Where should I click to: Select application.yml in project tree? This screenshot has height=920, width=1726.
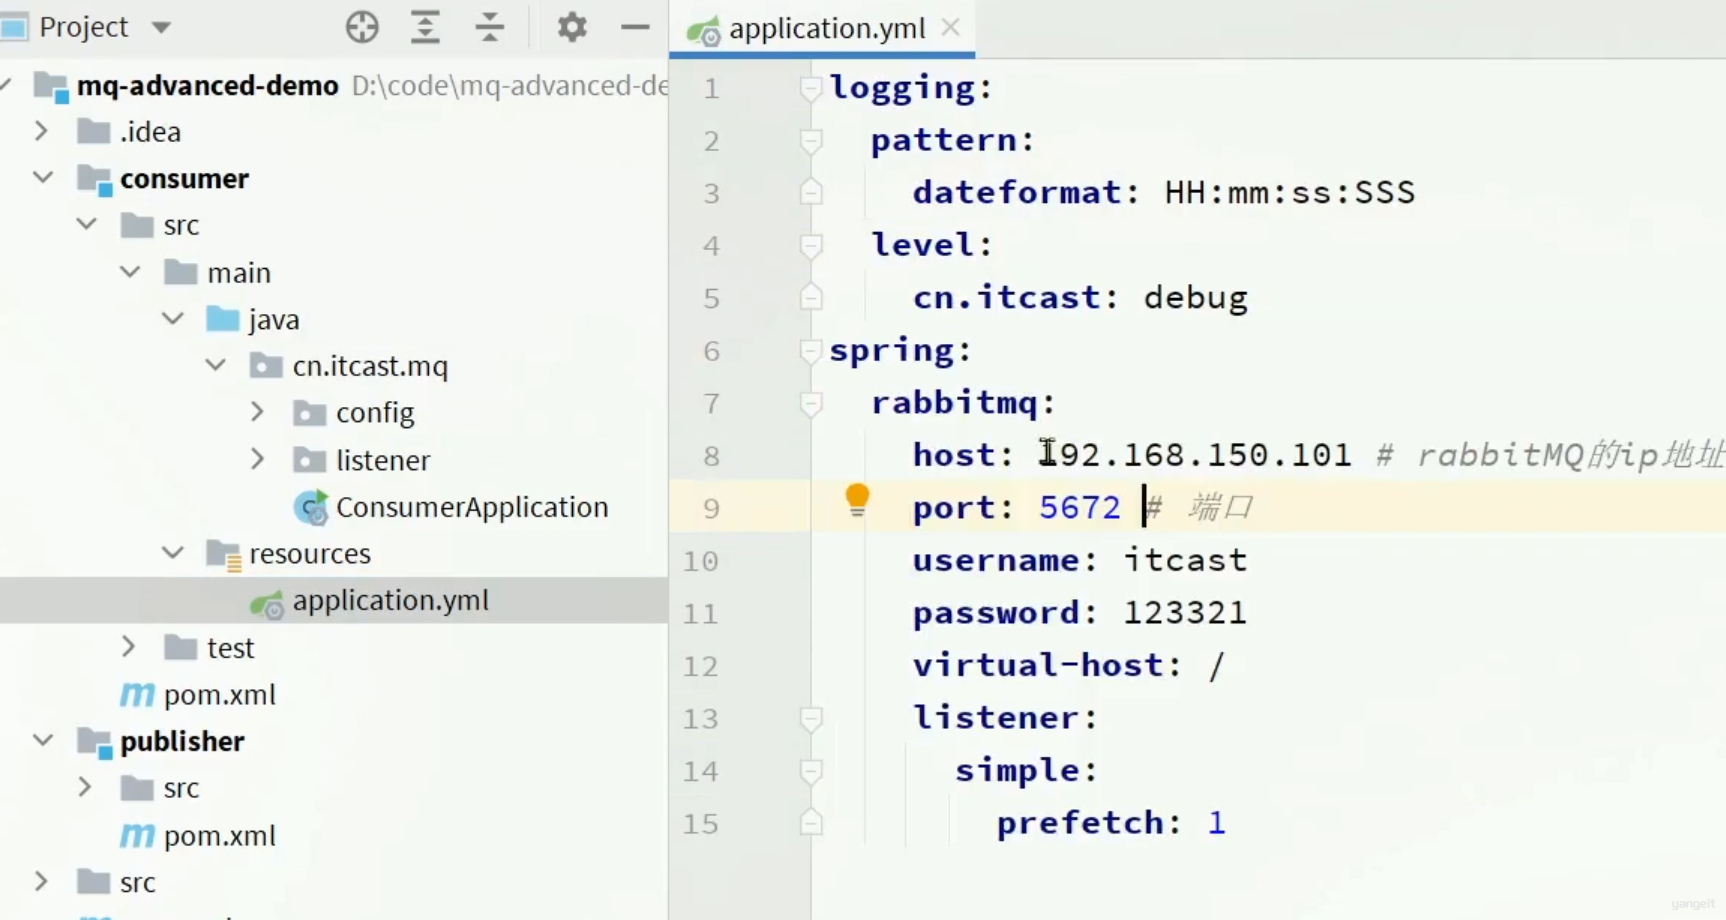390,600
